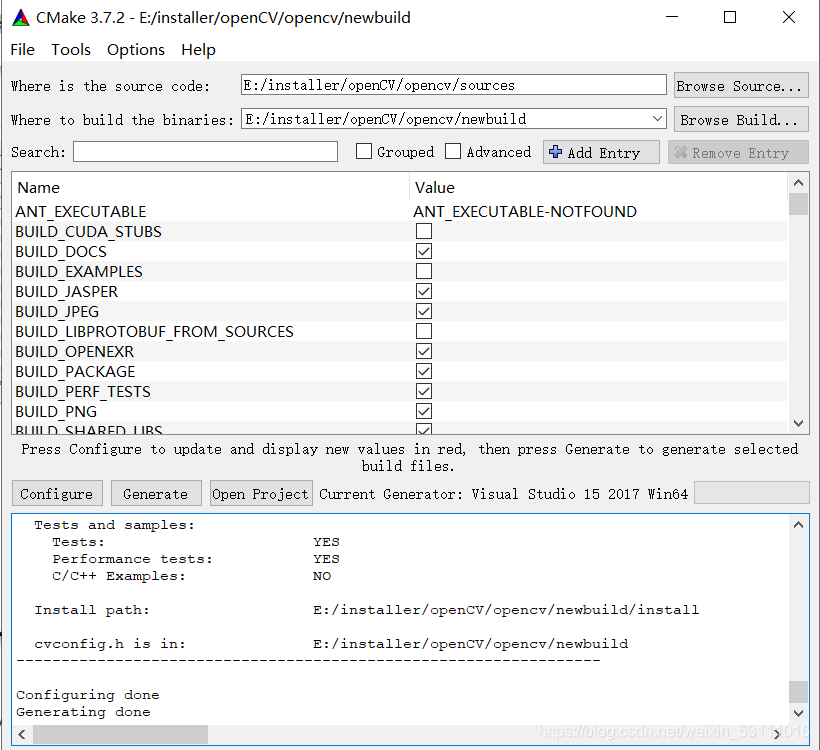Open the Tools menu

click(x=70, y=49)
